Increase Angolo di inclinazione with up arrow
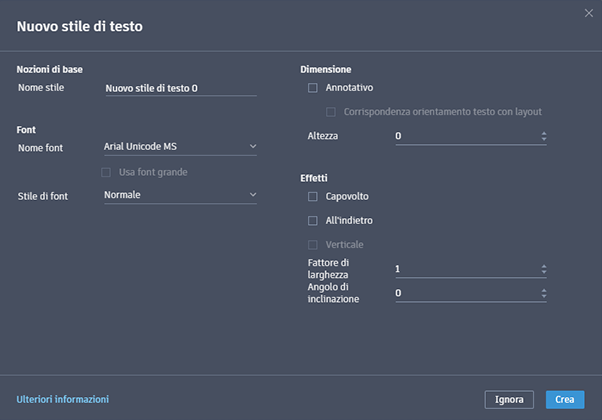Screen dimensions: 602x420 point(544,290)
